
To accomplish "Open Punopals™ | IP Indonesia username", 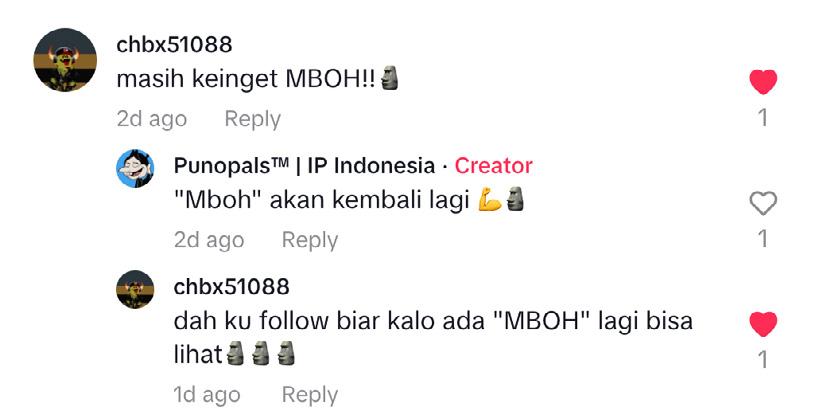I will (304, 166).
